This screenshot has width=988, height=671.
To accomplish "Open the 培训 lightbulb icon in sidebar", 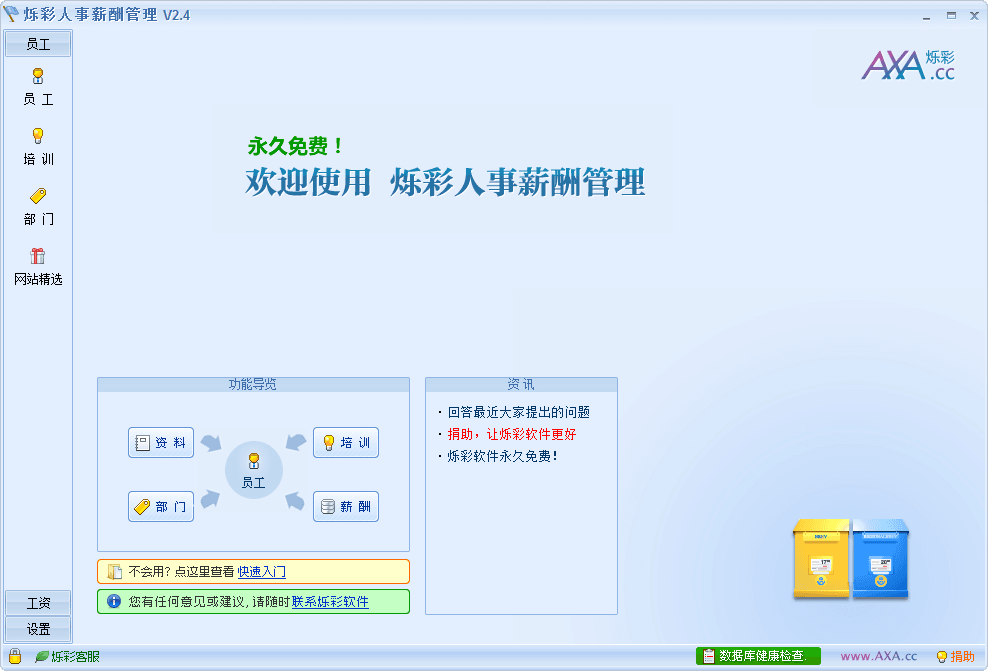I will 38,137.
